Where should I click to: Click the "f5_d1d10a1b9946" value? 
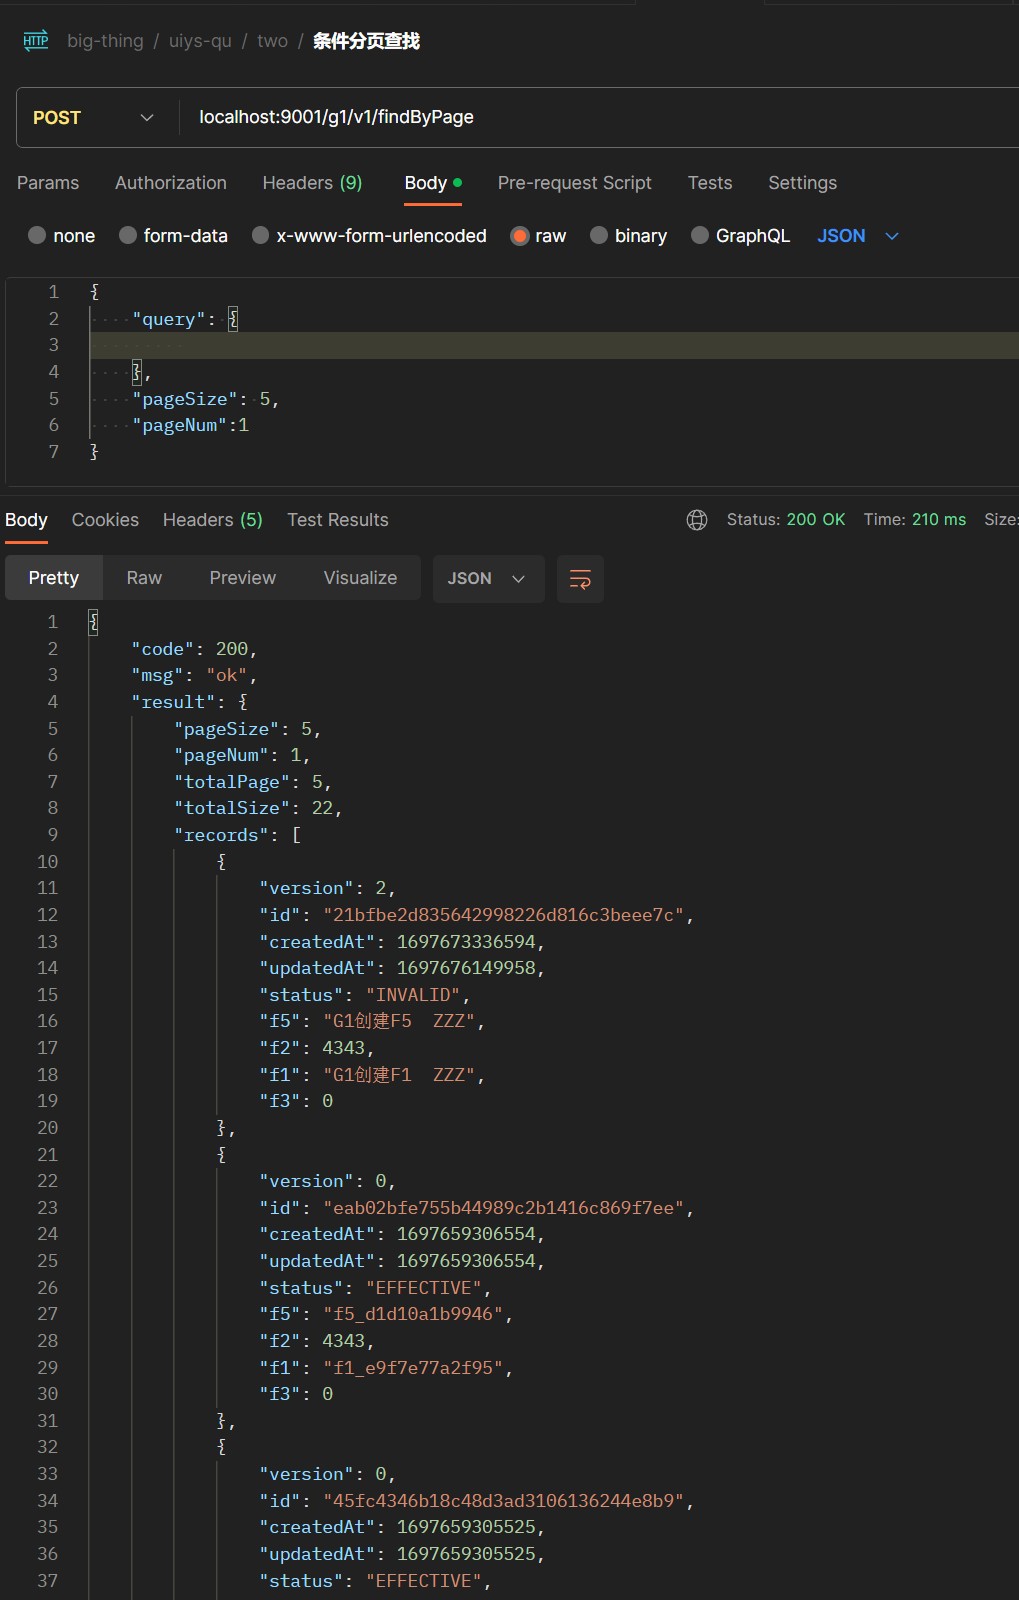[x=413, y=1314]
